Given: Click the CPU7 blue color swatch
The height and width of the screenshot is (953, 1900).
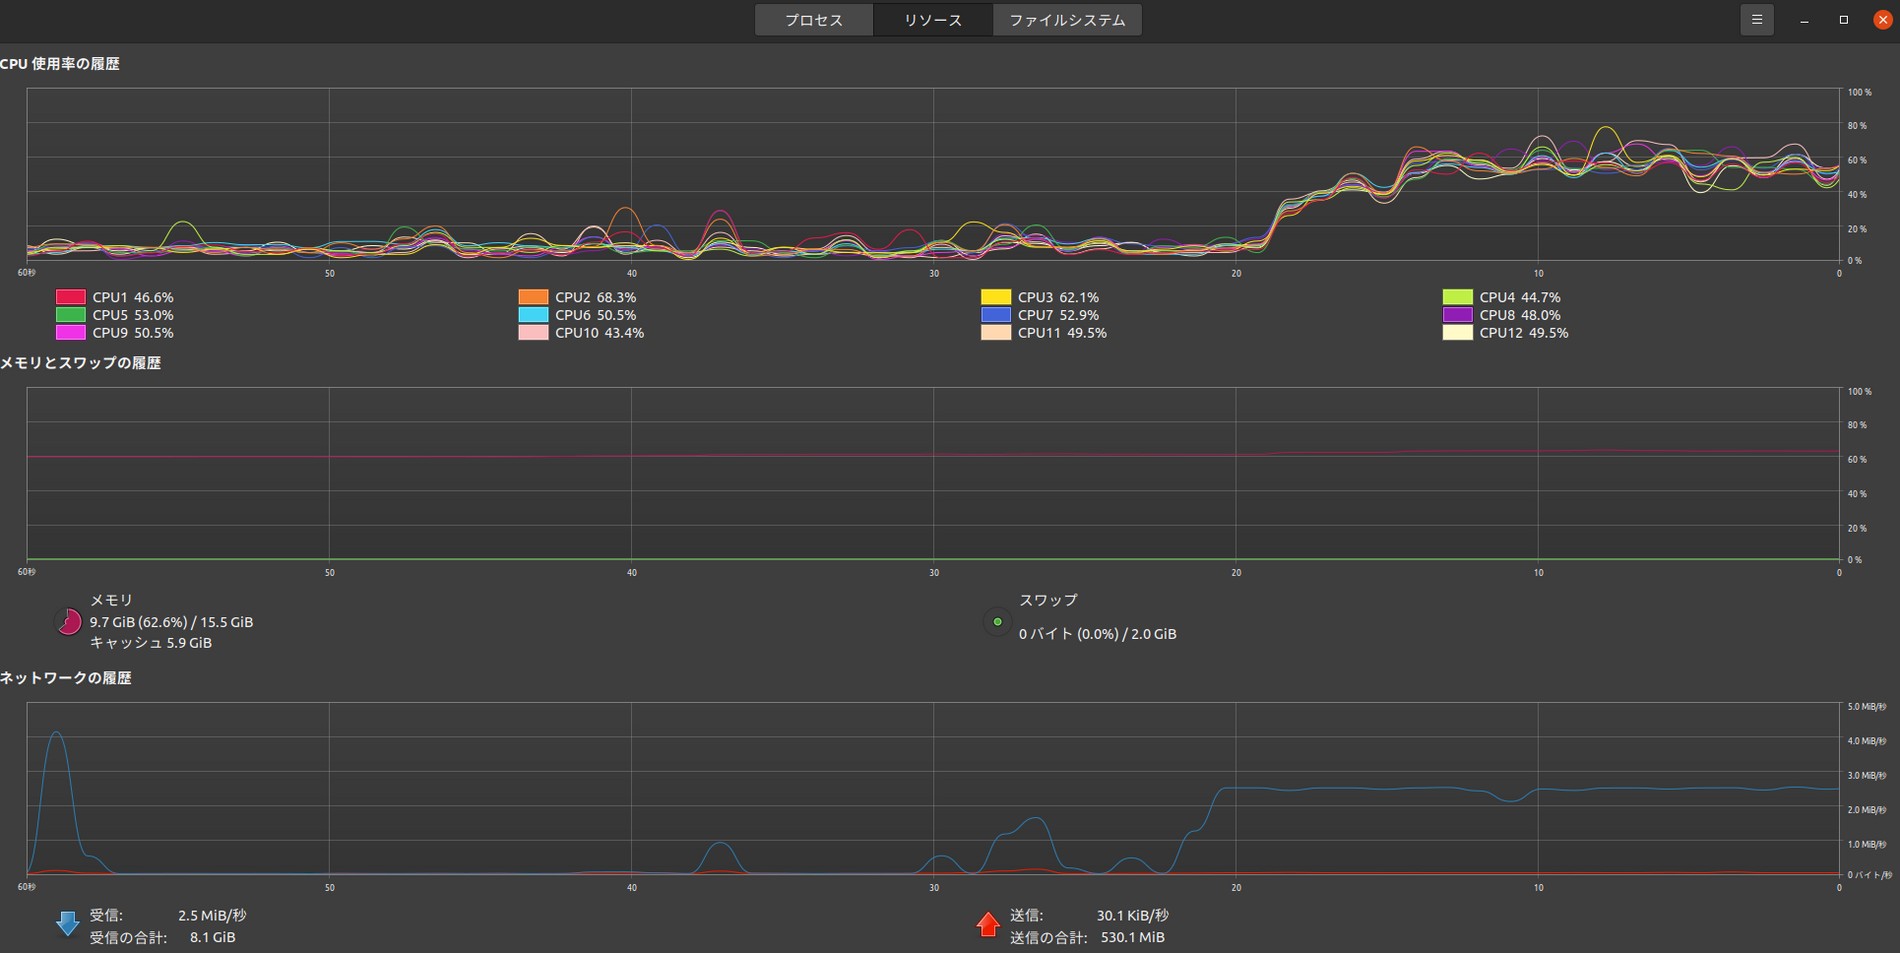Looking at the screenshot, I should click(x=996, y=315).
